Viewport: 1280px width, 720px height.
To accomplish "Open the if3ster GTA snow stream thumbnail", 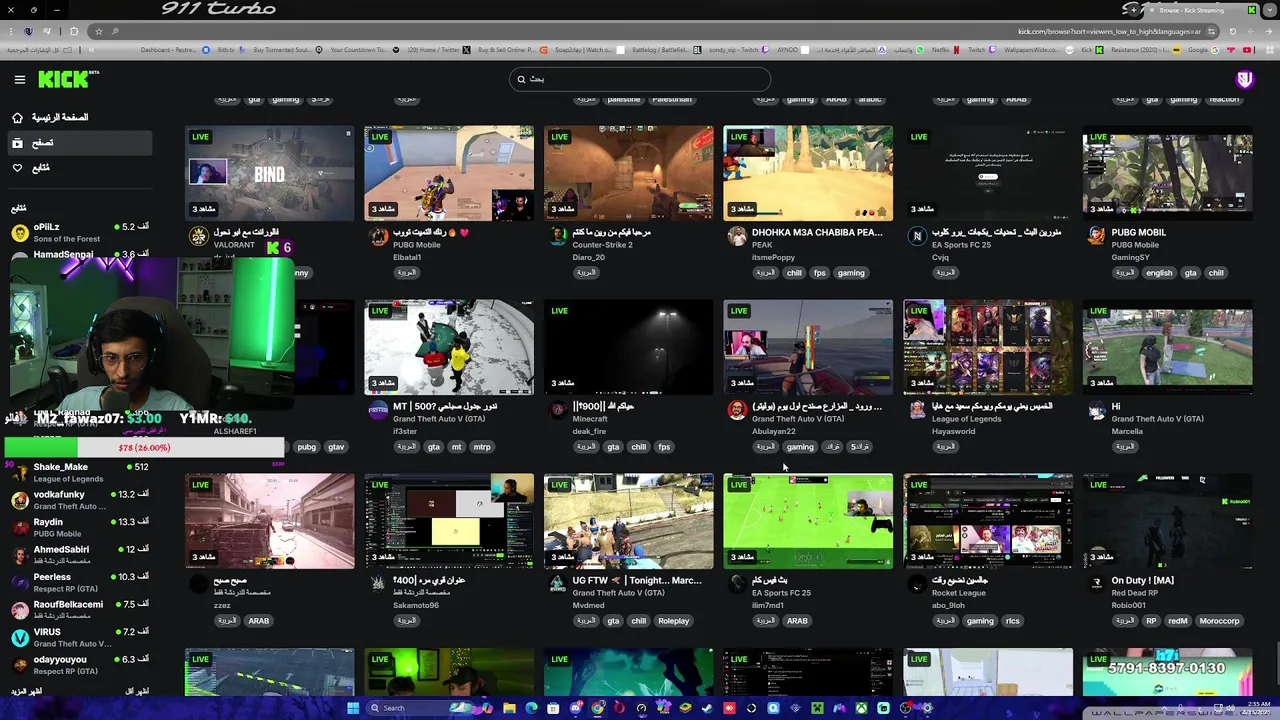I will point(449,347).
